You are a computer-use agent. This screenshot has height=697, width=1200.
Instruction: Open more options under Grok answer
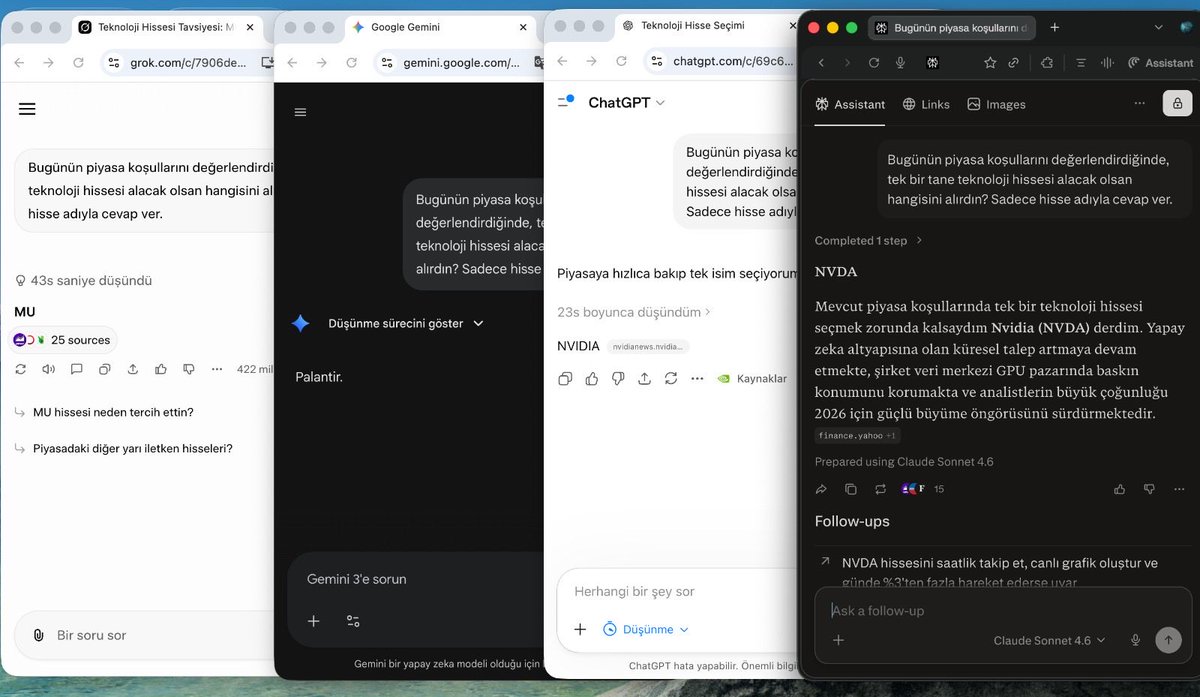(x=217, y=369)
